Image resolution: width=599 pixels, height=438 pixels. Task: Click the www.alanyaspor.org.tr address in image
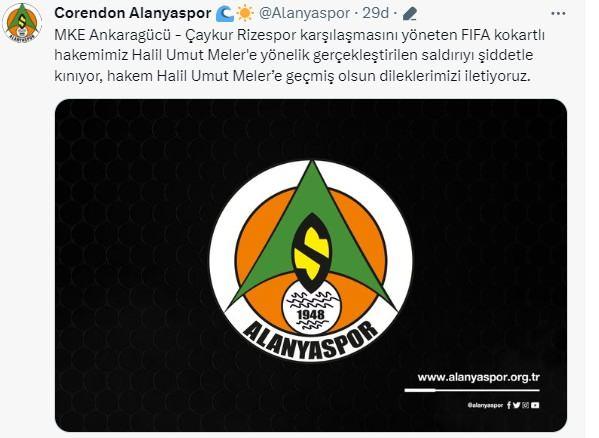478,377
